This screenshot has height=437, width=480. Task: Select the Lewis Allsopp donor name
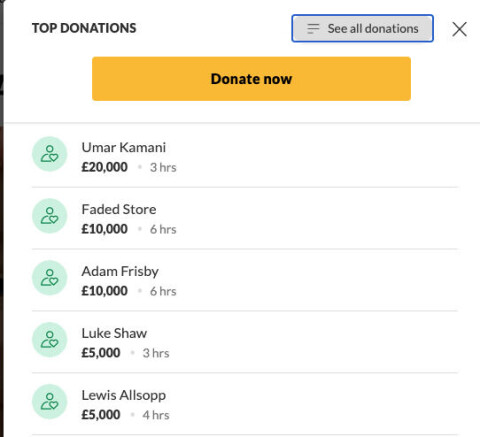click(x=124, y=396)
